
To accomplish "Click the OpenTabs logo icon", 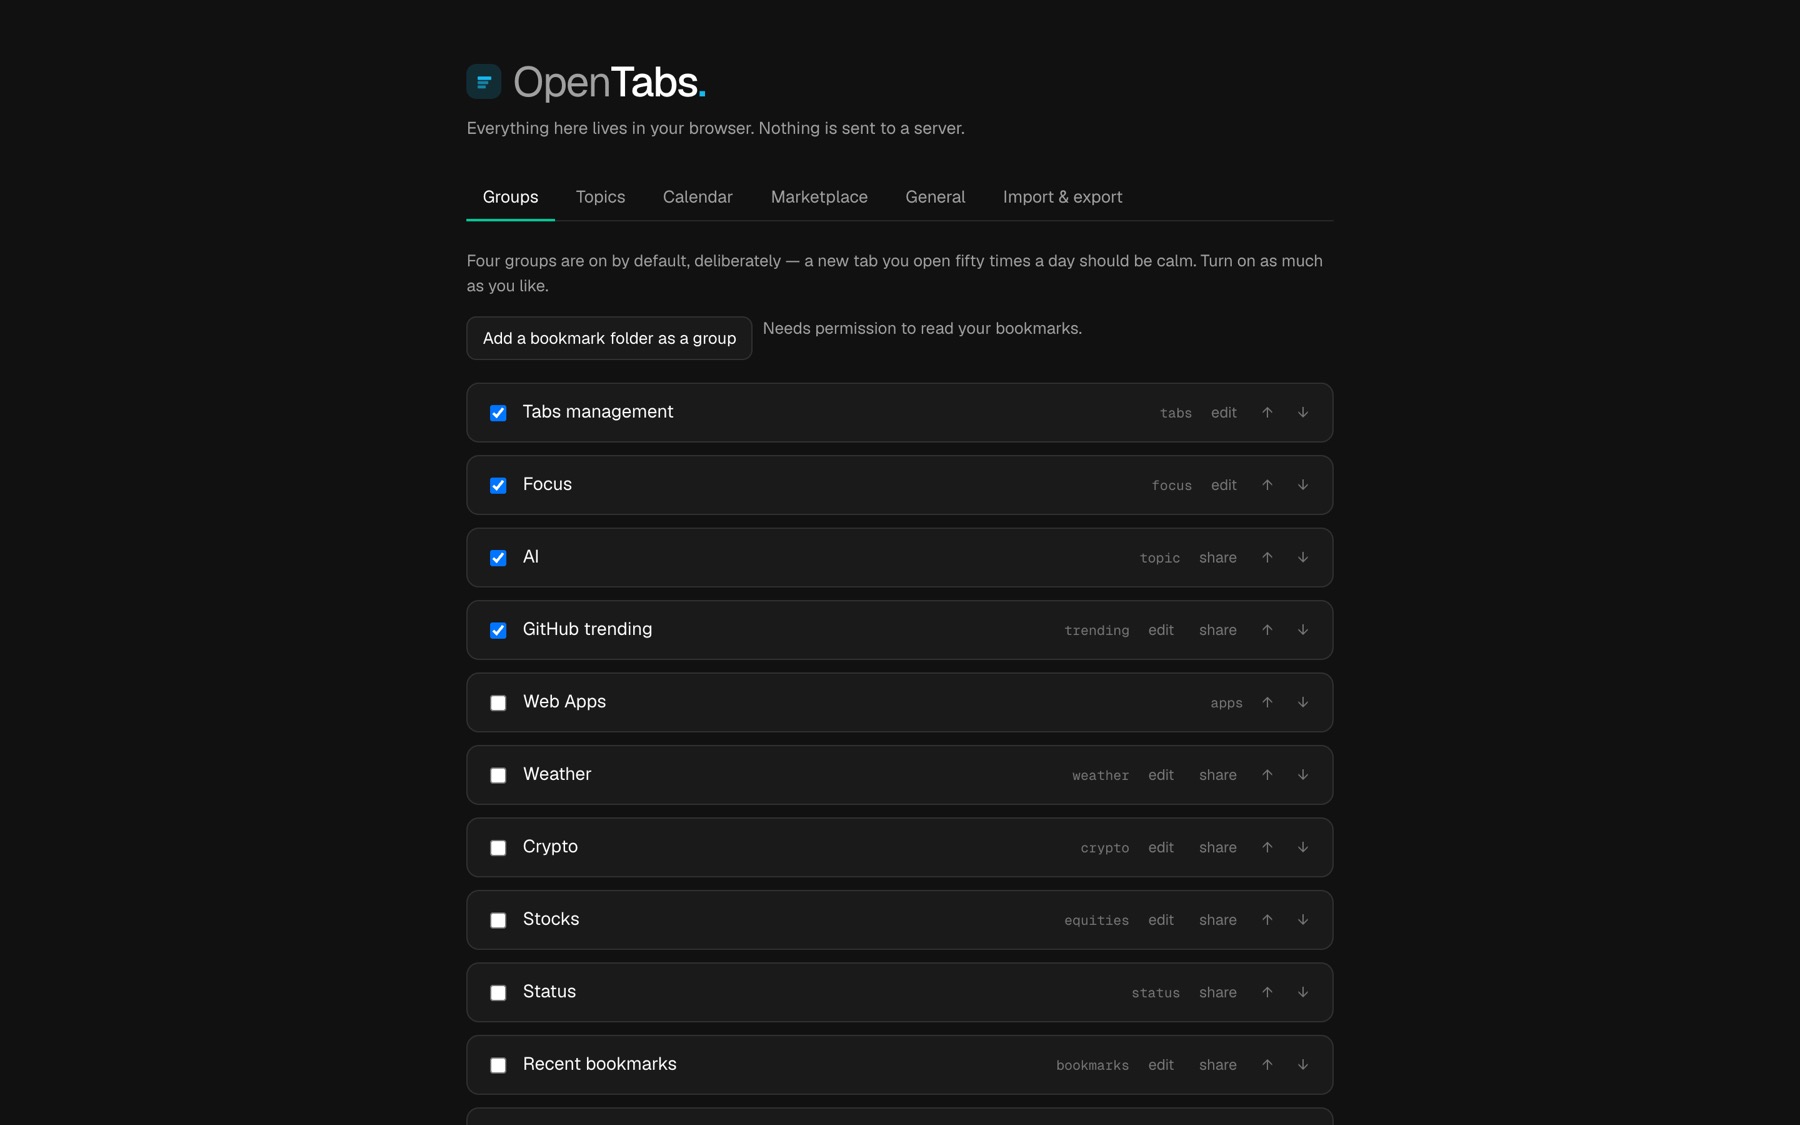I will coord(484,82).
